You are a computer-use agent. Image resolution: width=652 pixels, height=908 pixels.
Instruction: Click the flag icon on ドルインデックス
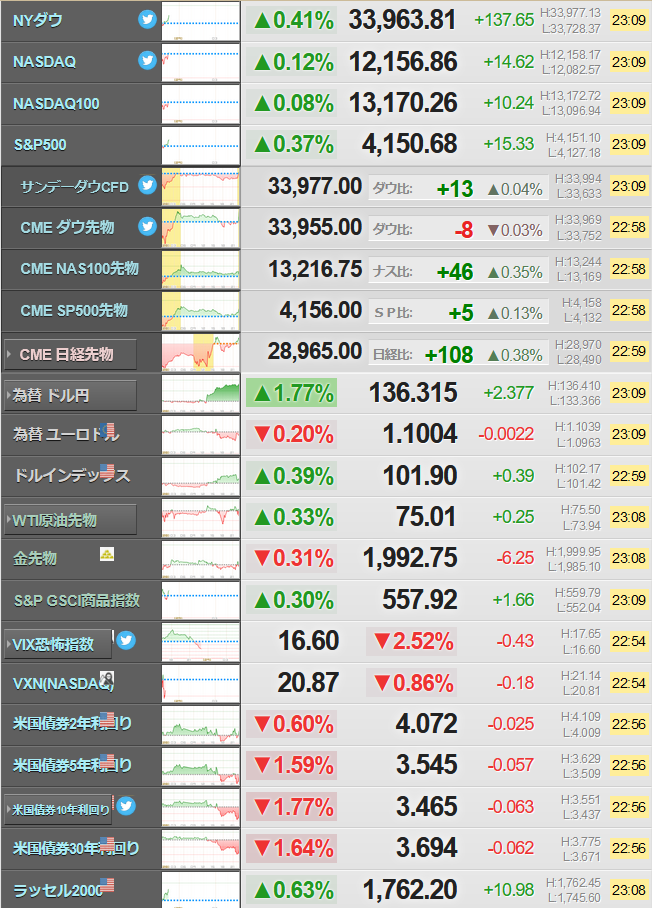(x=107, y=471)
